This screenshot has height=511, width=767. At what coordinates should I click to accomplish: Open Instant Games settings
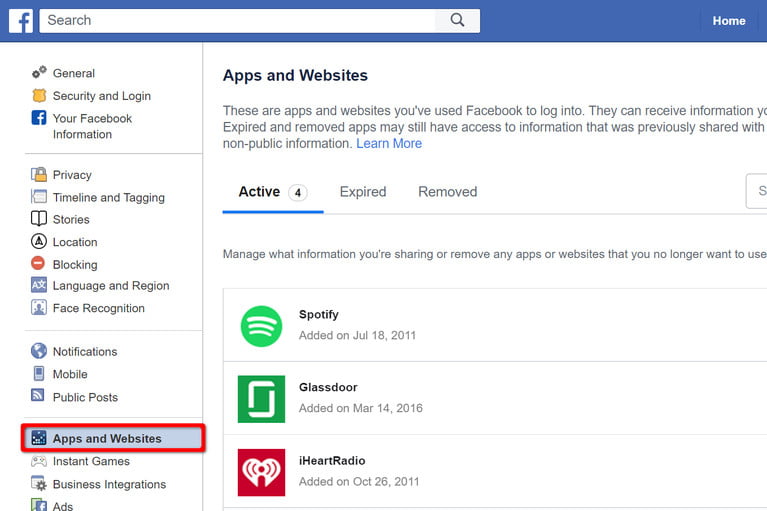click(x=91, y=461)
